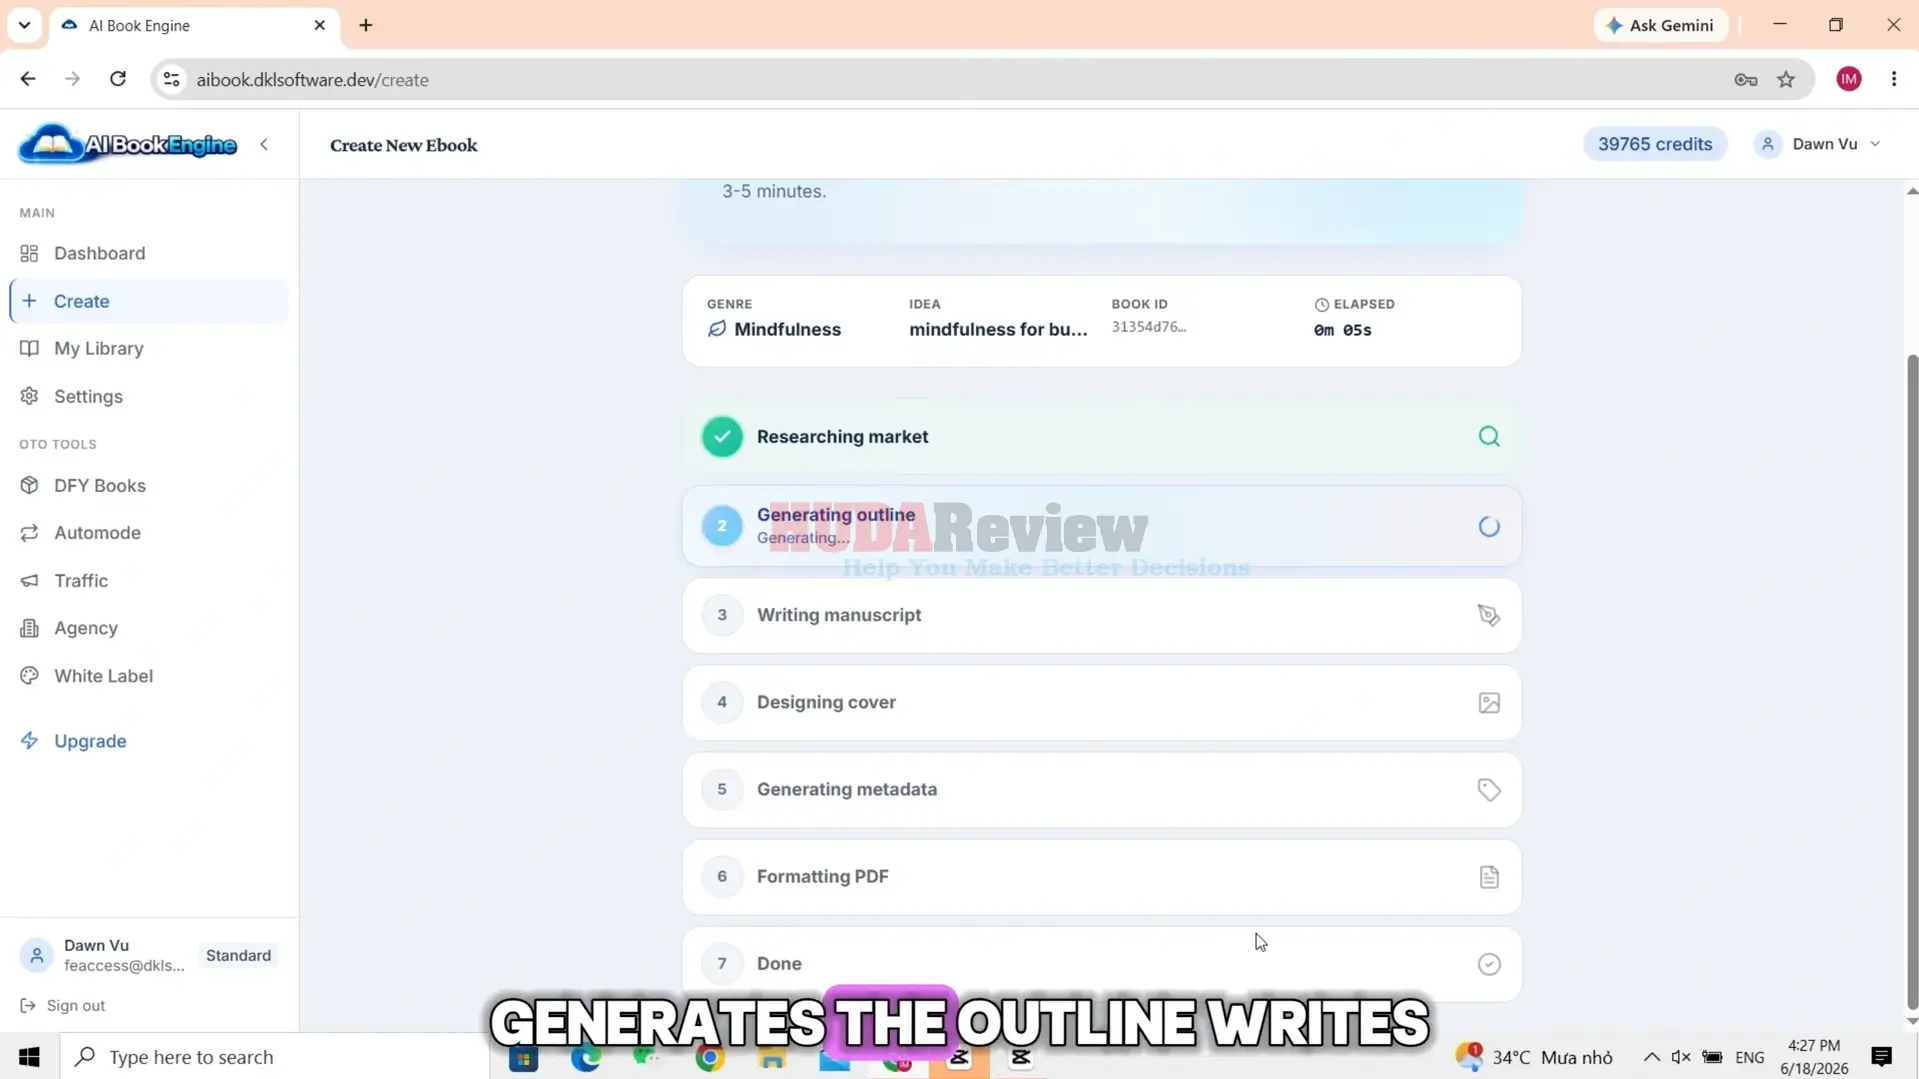The image size is (1919, 1079).
Task: Click the Mindfulness genre value
Action: [787, 329]
